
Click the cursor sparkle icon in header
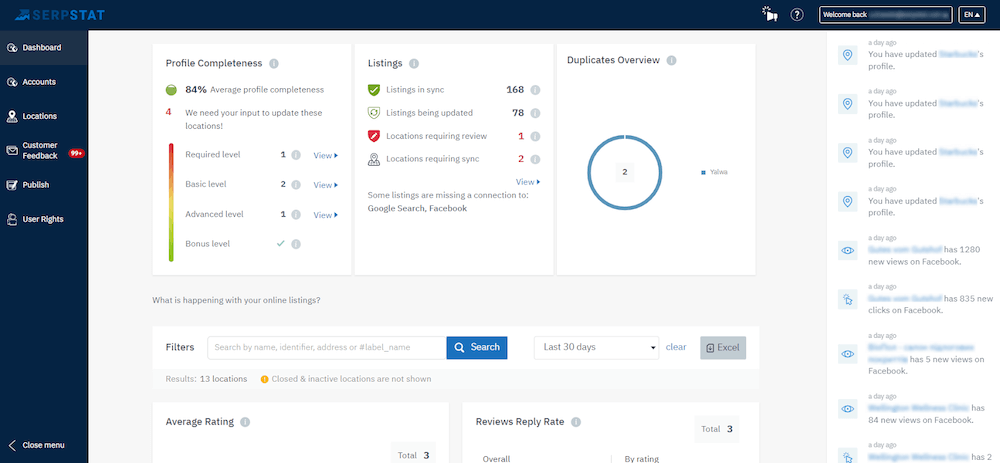point(768,15)
